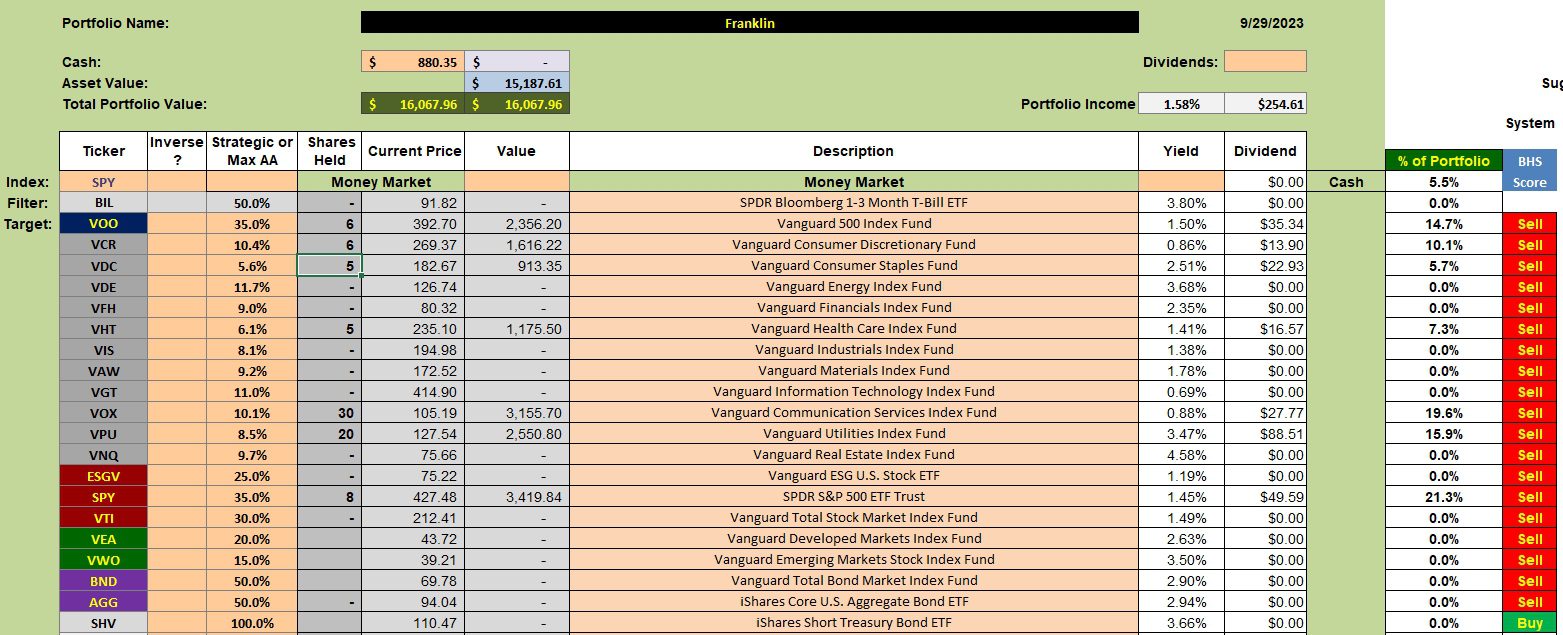Image resolution: width=1563 pixels, height=635 pixels.
Task: Click the VOO dividend $35.34
Action: [1265, 224]
